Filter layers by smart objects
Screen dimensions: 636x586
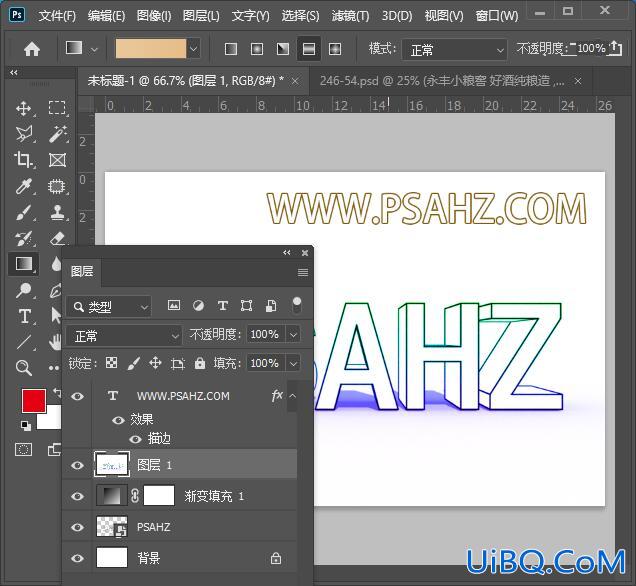pos(271,305)
